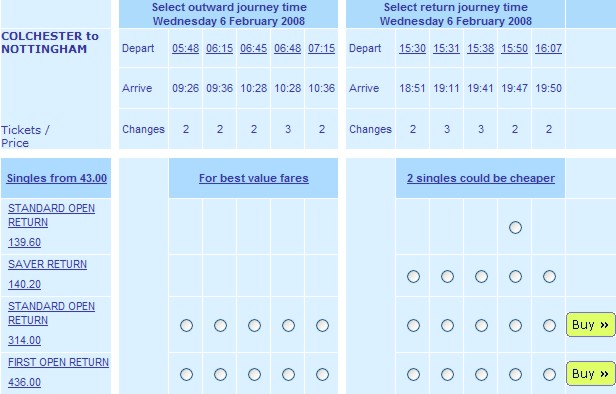The width and height of the screenshot is (616, 394).
Task: Select 314.00 fare radio for 05:48 outward
Action: coord(186,325)
